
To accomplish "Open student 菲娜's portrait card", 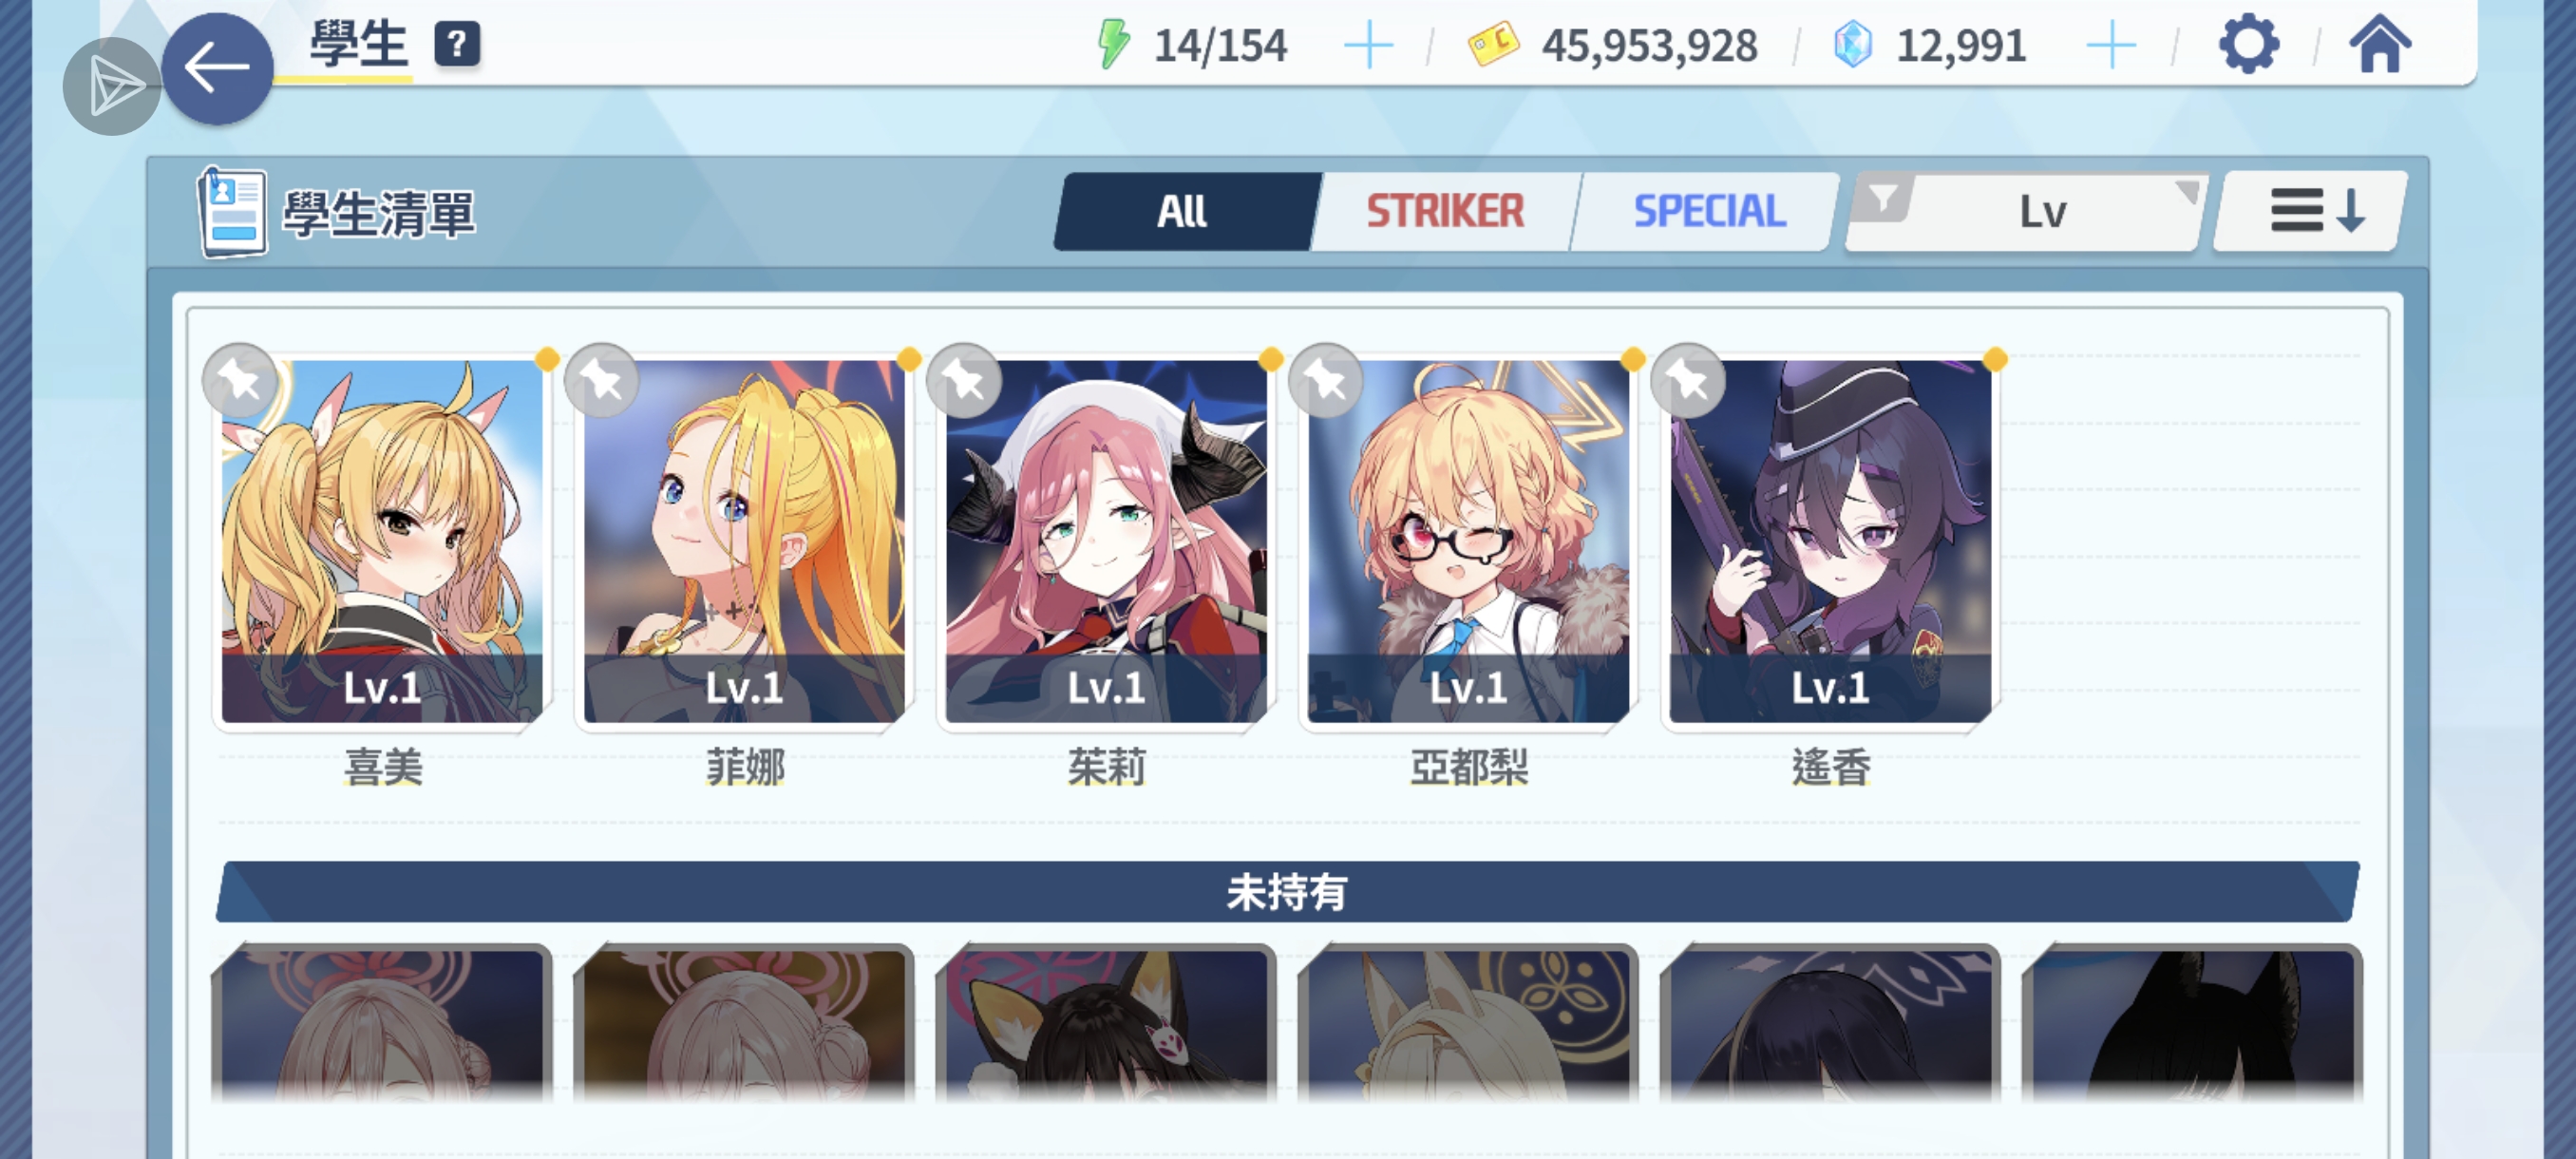I will coord(744,541).
